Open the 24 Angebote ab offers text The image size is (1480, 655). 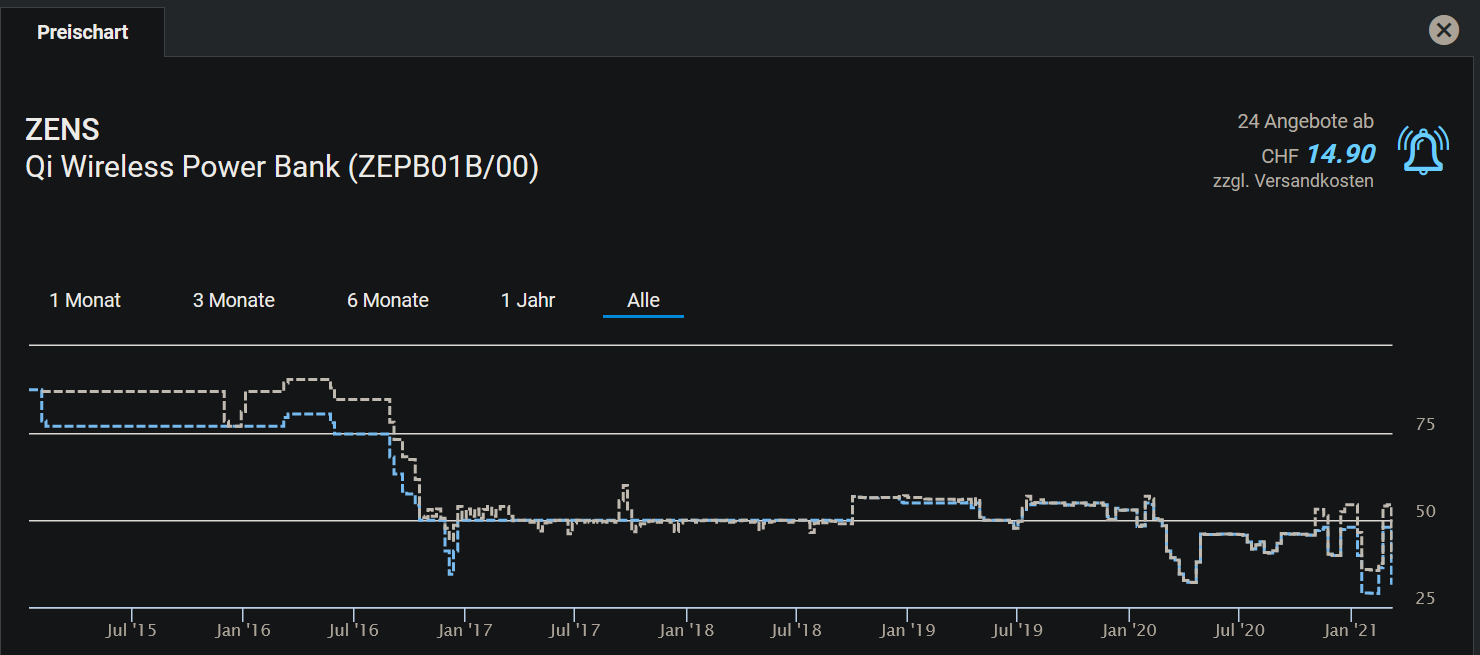[x=1305, y=121]
